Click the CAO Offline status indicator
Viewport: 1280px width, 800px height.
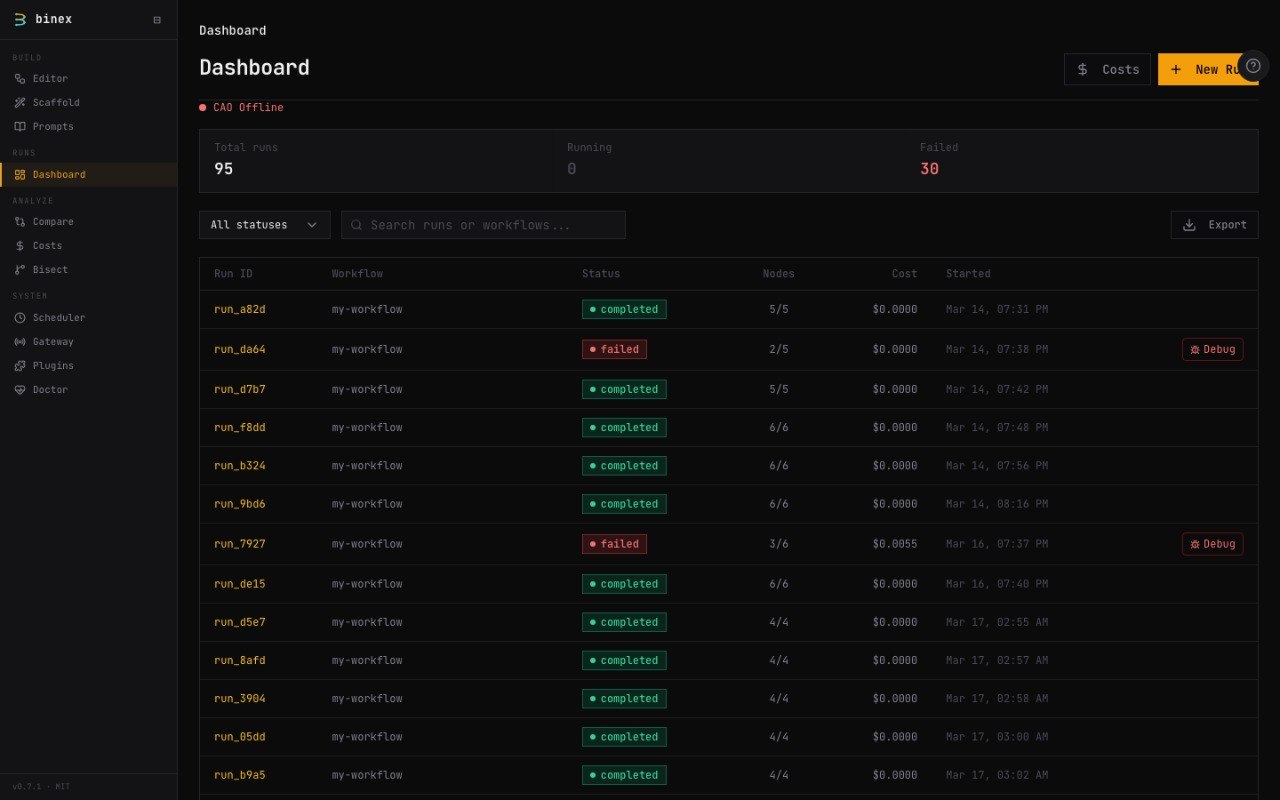click(241, 107)
